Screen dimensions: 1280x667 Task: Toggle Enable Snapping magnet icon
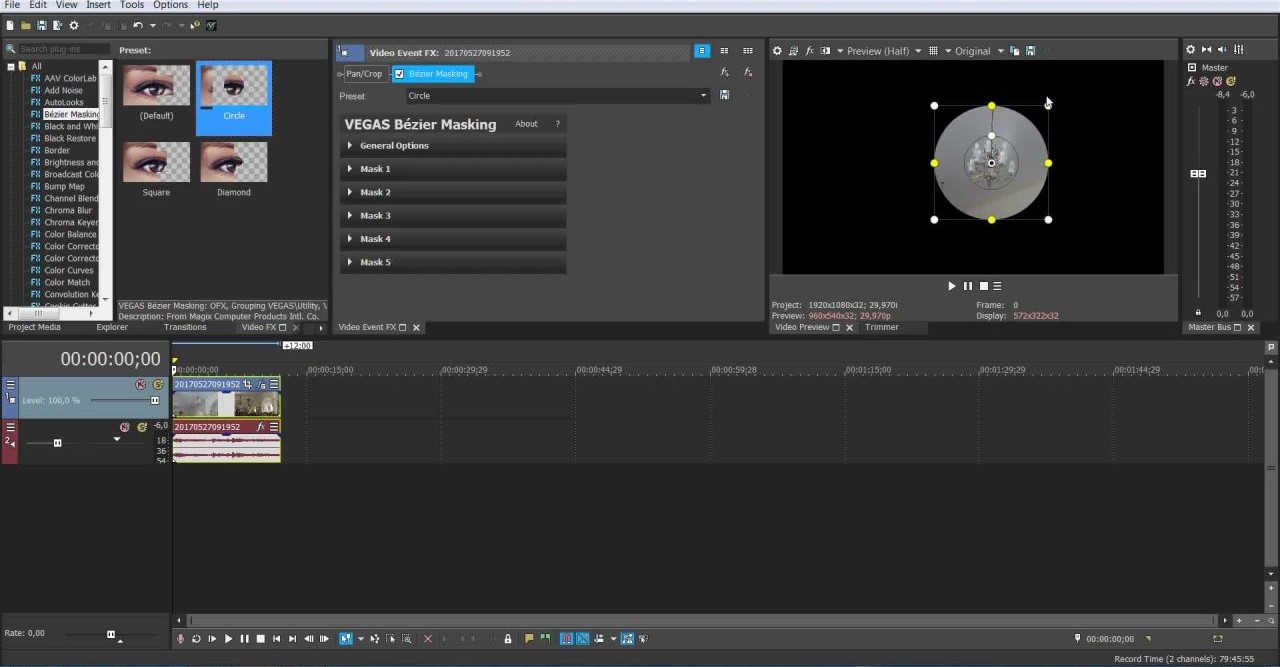566,638
